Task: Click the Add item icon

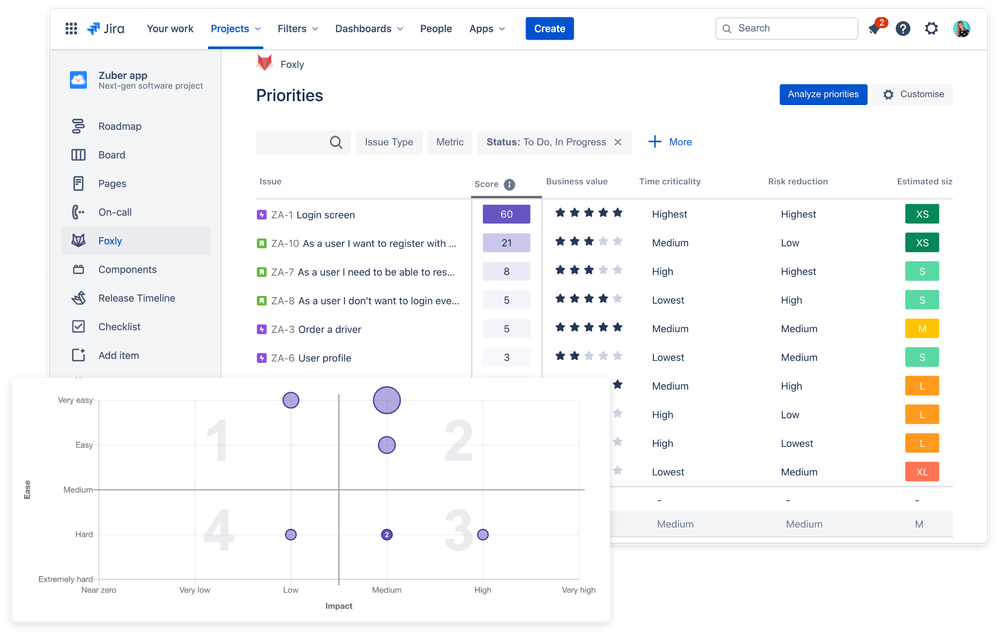Action: point(78,355)
